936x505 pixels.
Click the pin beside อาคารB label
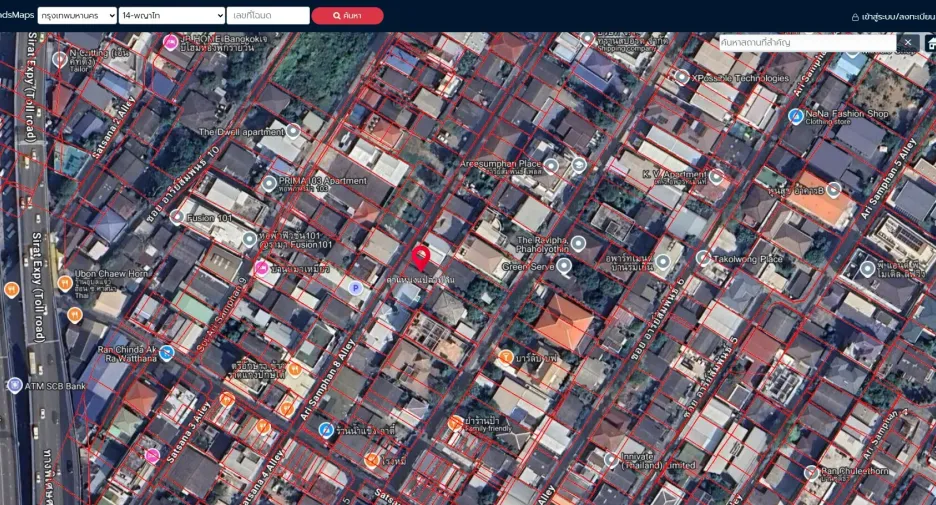coord(833,190)
